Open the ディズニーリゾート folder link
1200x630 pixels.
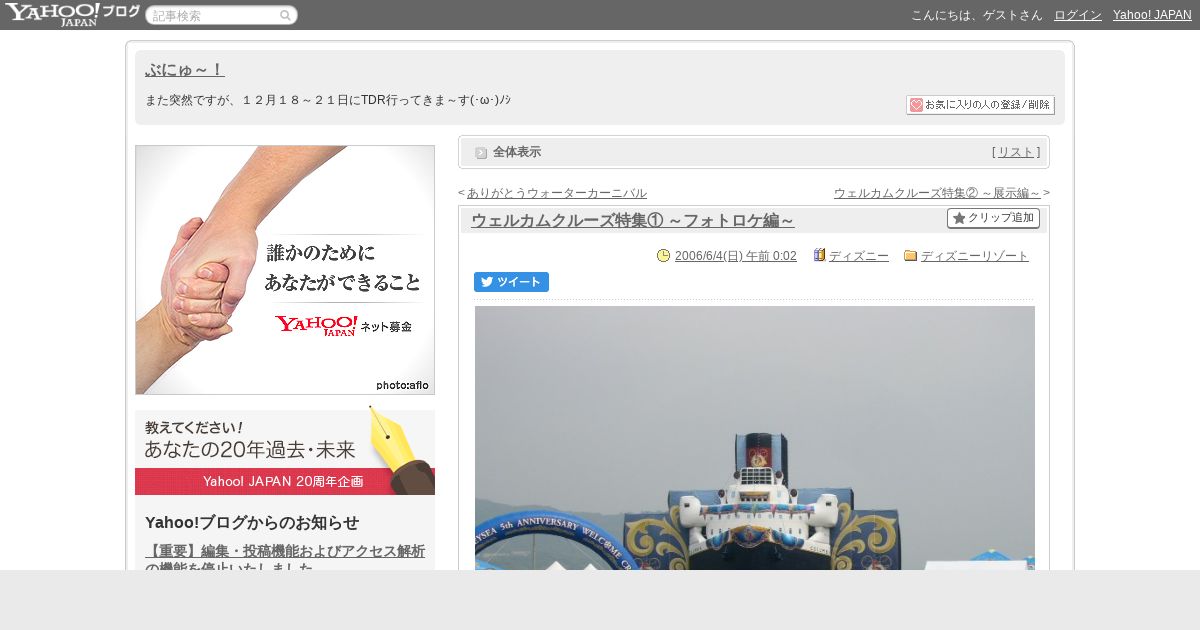pyautogui.click(x=975, y=256)
